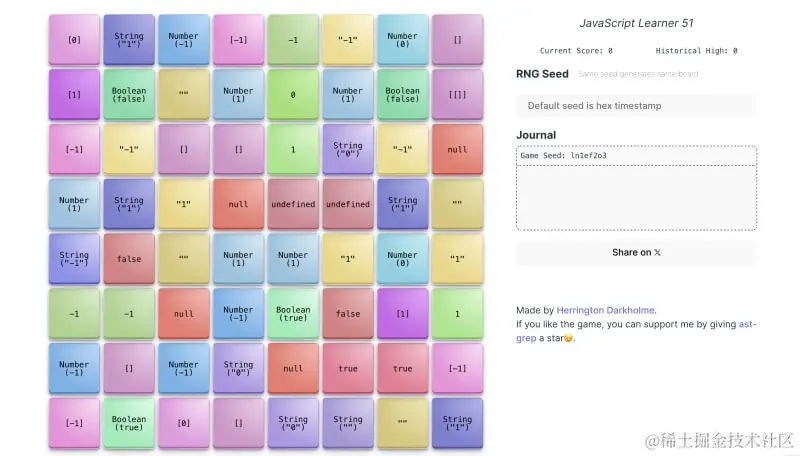
Task: Select the [[]] tile
Action: [x=457, y=95]
